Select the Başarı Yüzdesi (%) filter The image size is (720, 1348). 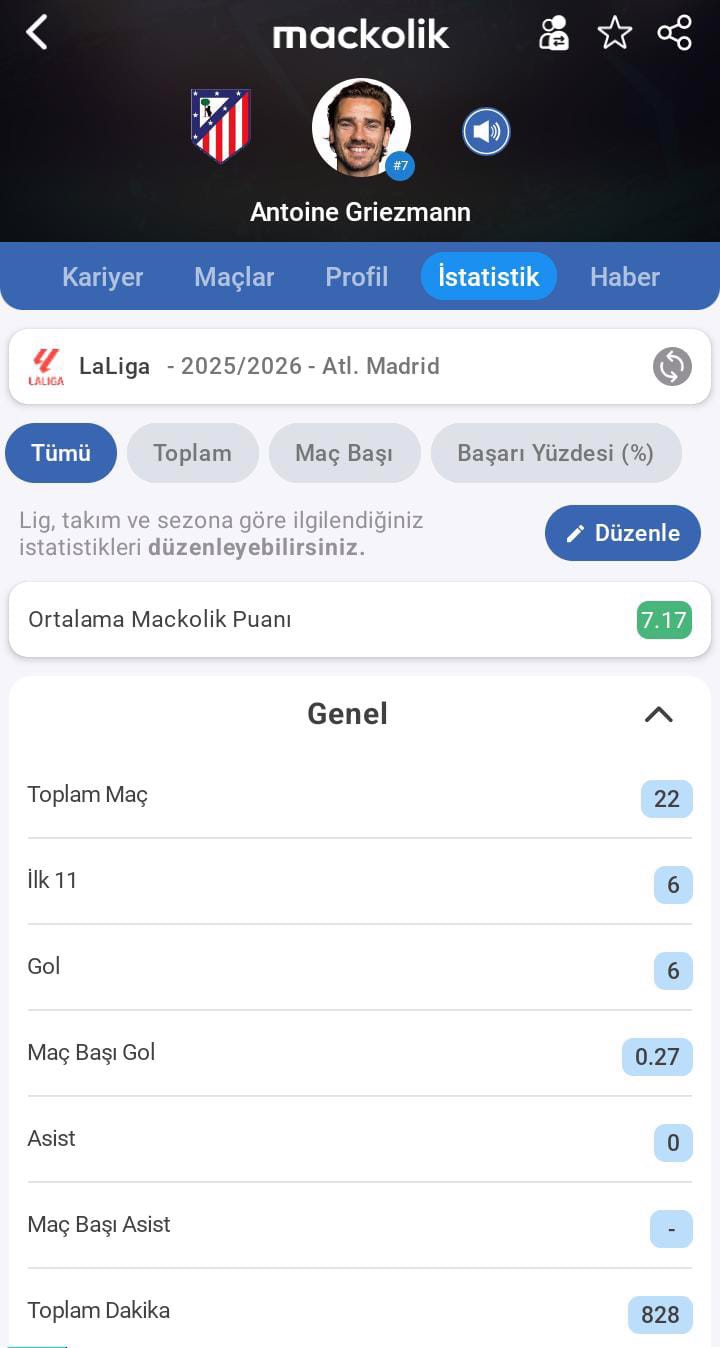(555, 453)
